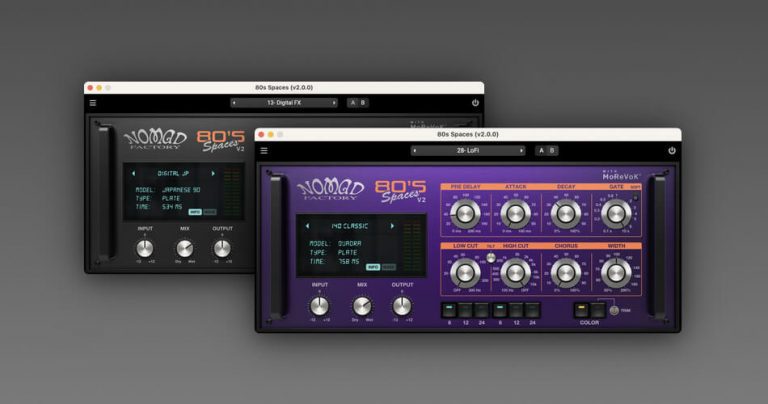
Task: Click the dimmed button beside INFO in black window
Action: [210, 212]
